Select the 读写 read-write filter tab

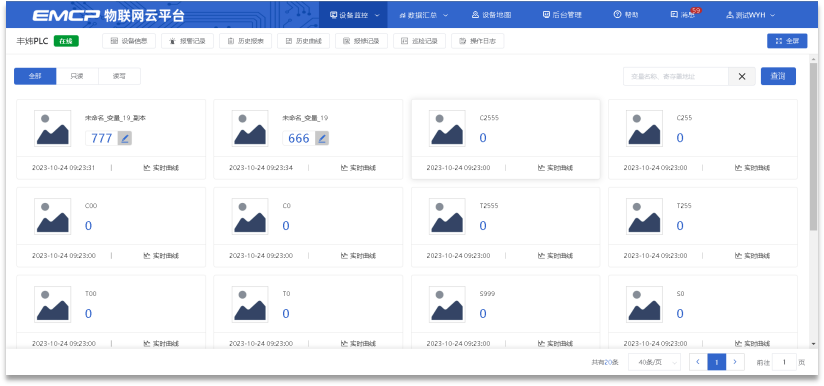click(x=119, y=76)
